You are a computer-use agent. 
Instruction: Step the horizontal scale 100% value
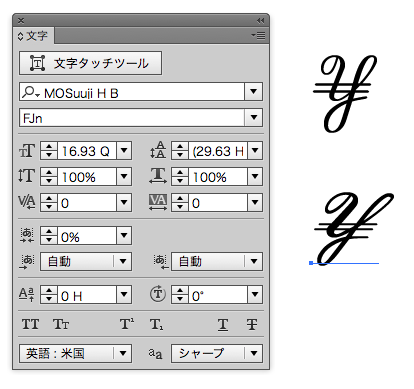(x=180, y=177)
